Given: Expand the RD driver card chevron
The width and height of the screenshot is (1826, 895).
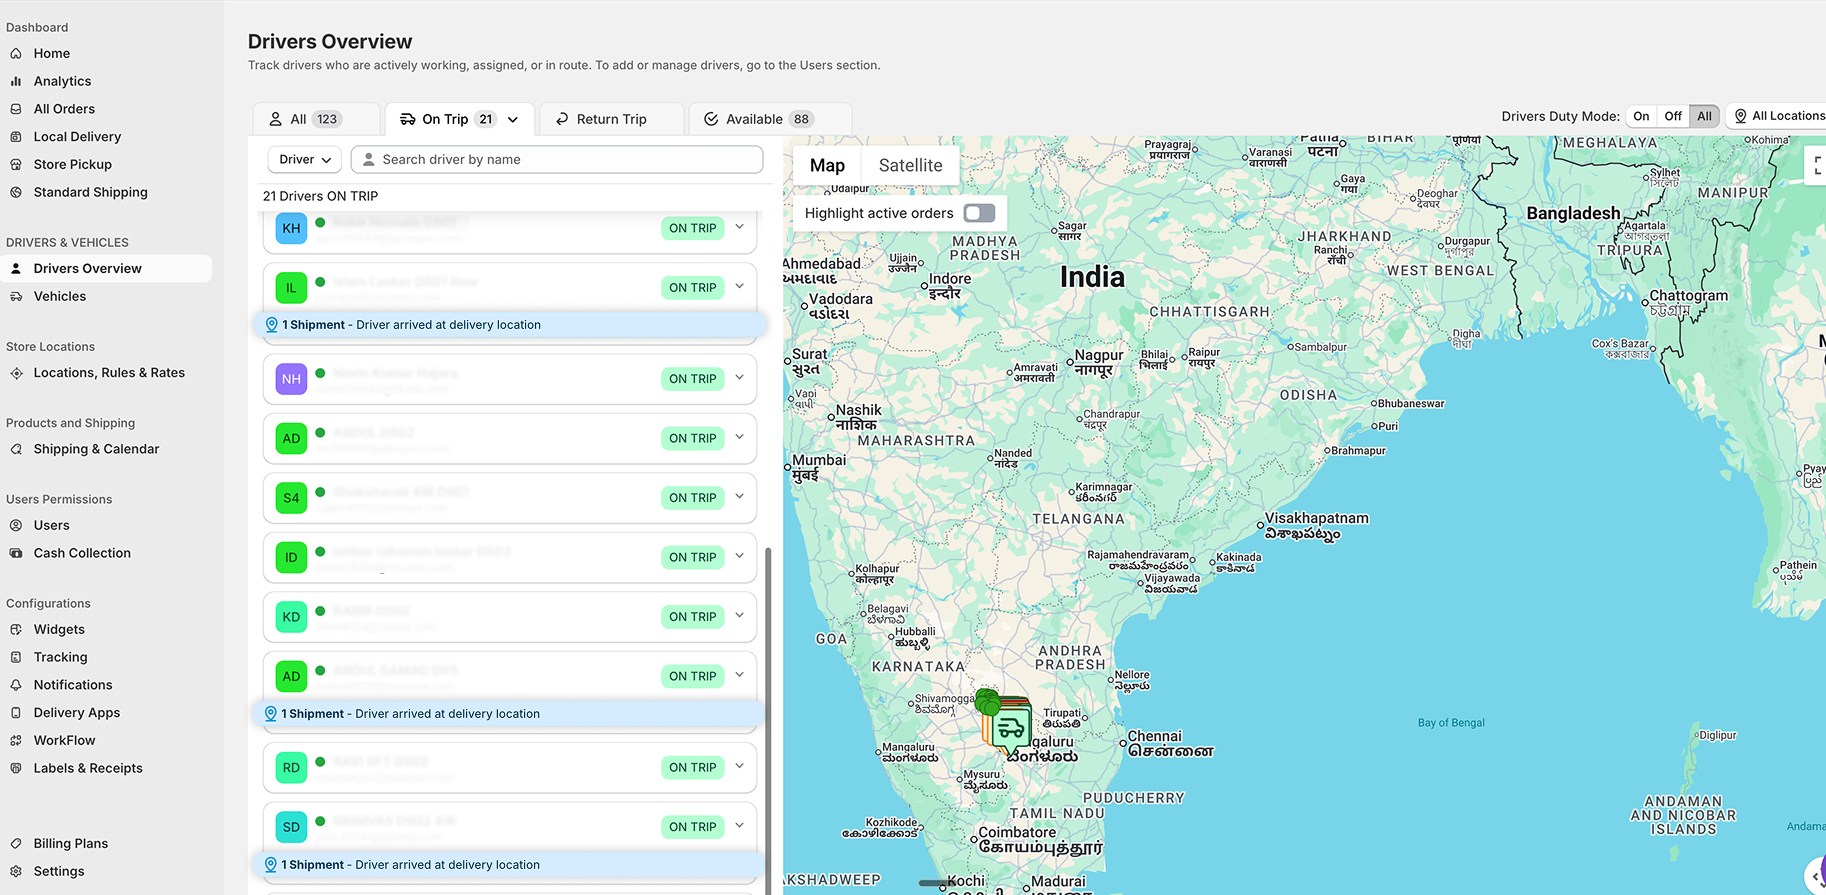Looking at the screenshot, I should tap(739, 766).
